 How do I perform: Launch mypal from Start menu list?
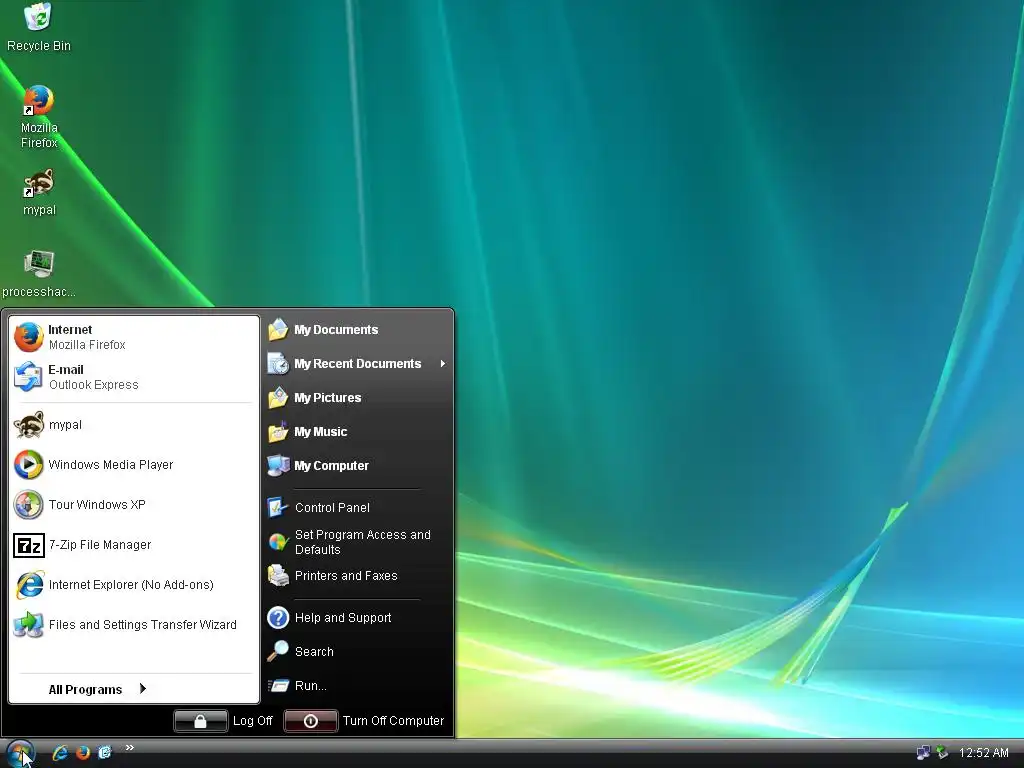coord(133,424)
